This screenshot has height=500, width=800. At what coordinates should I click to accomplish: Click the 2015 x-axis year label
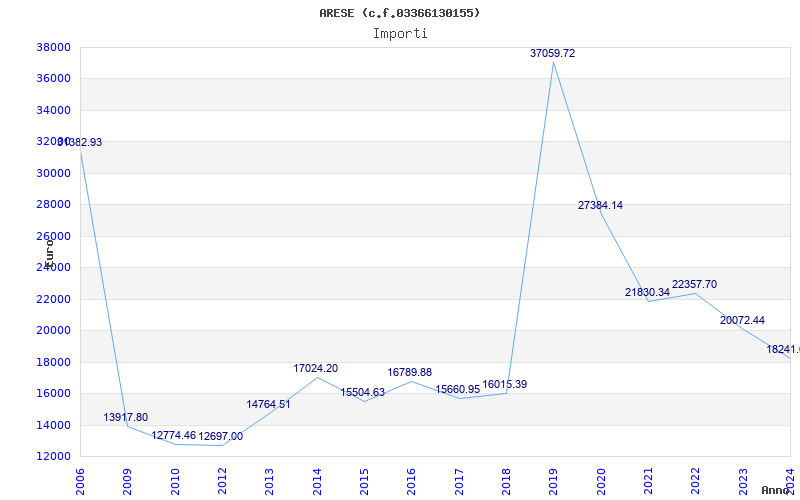point(364,482)
